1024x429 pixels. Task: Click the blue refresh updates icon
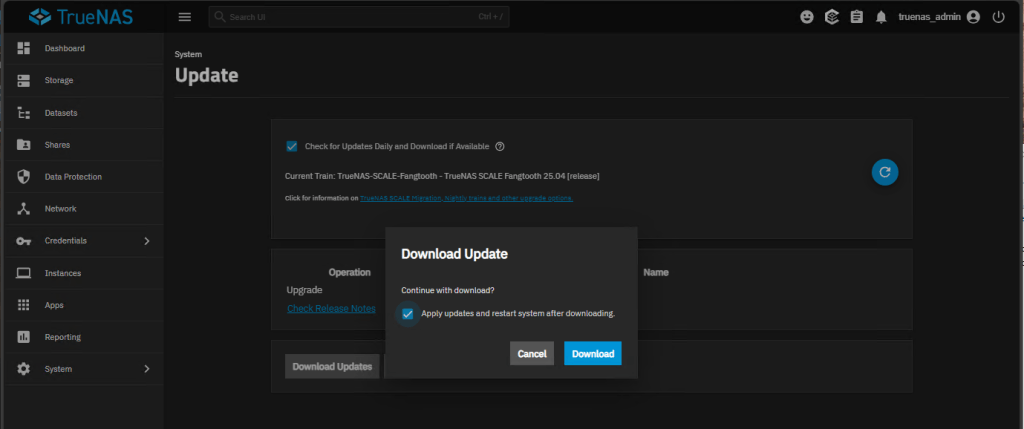point(884,172)
